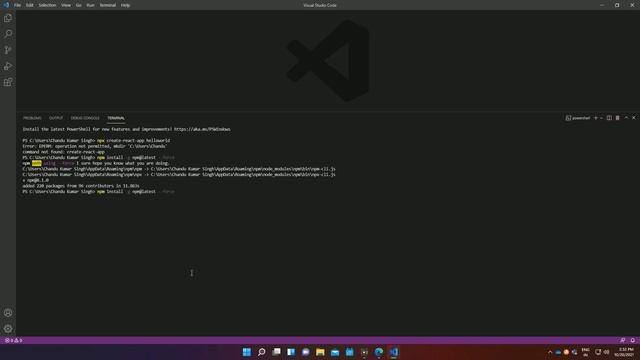Image resolution: width=640 pixels, height=360 pixels.
Task: Open the aka.ms PSWindows link
Action: [202, 129]
